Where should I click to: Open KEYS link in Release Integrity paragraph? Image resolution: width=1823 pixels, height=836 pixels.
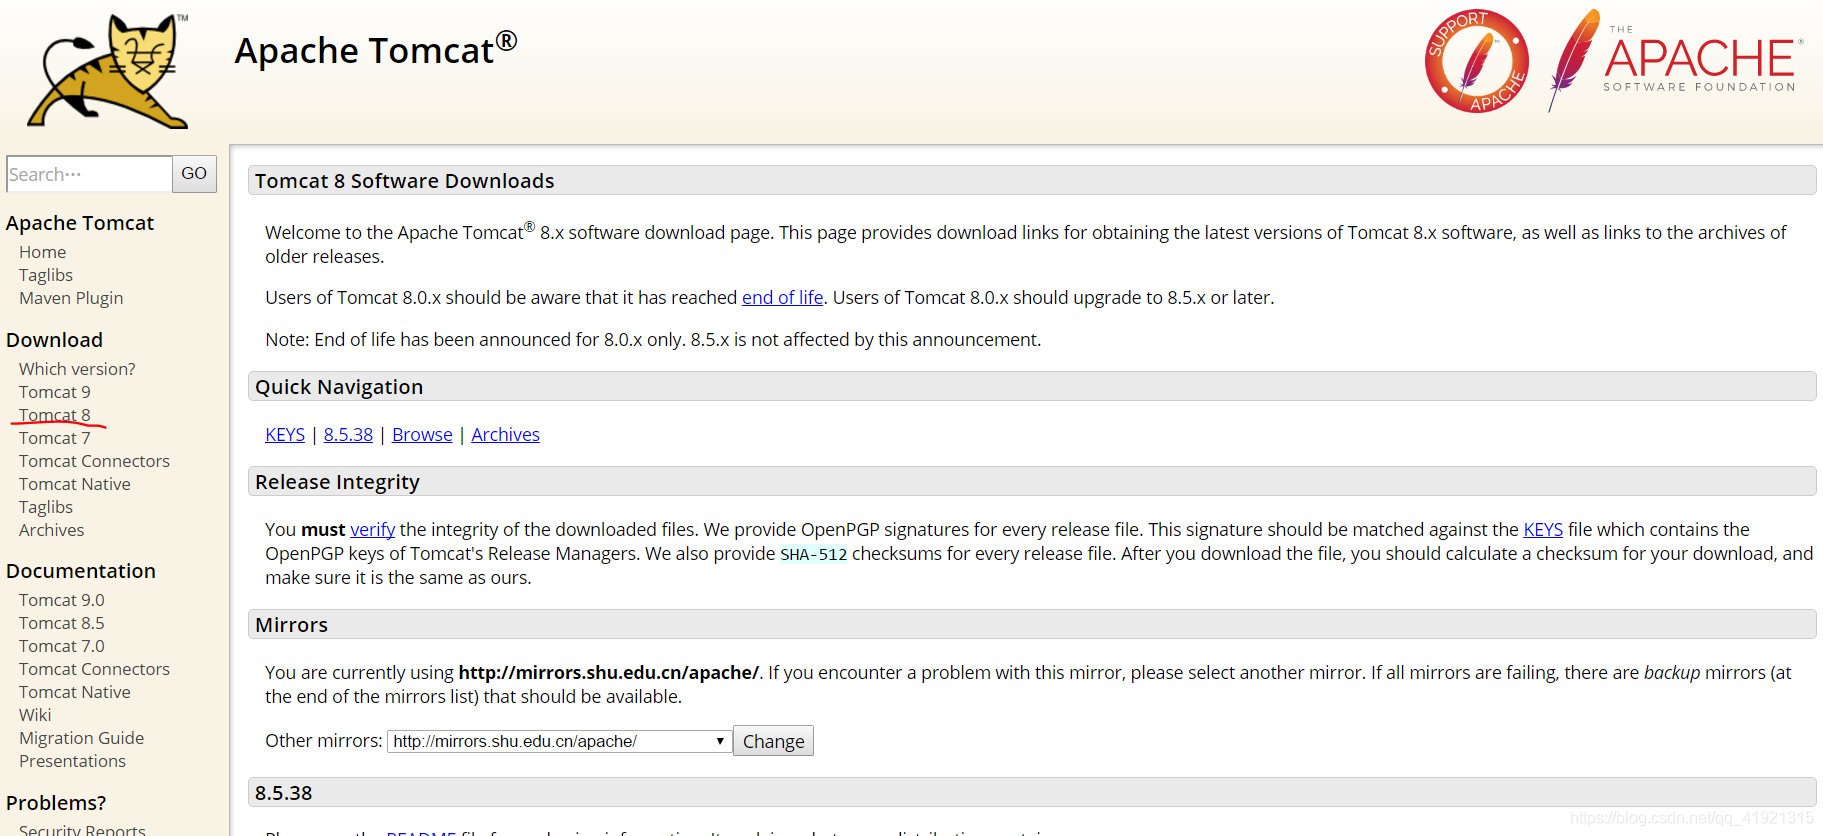point(1543,530)
